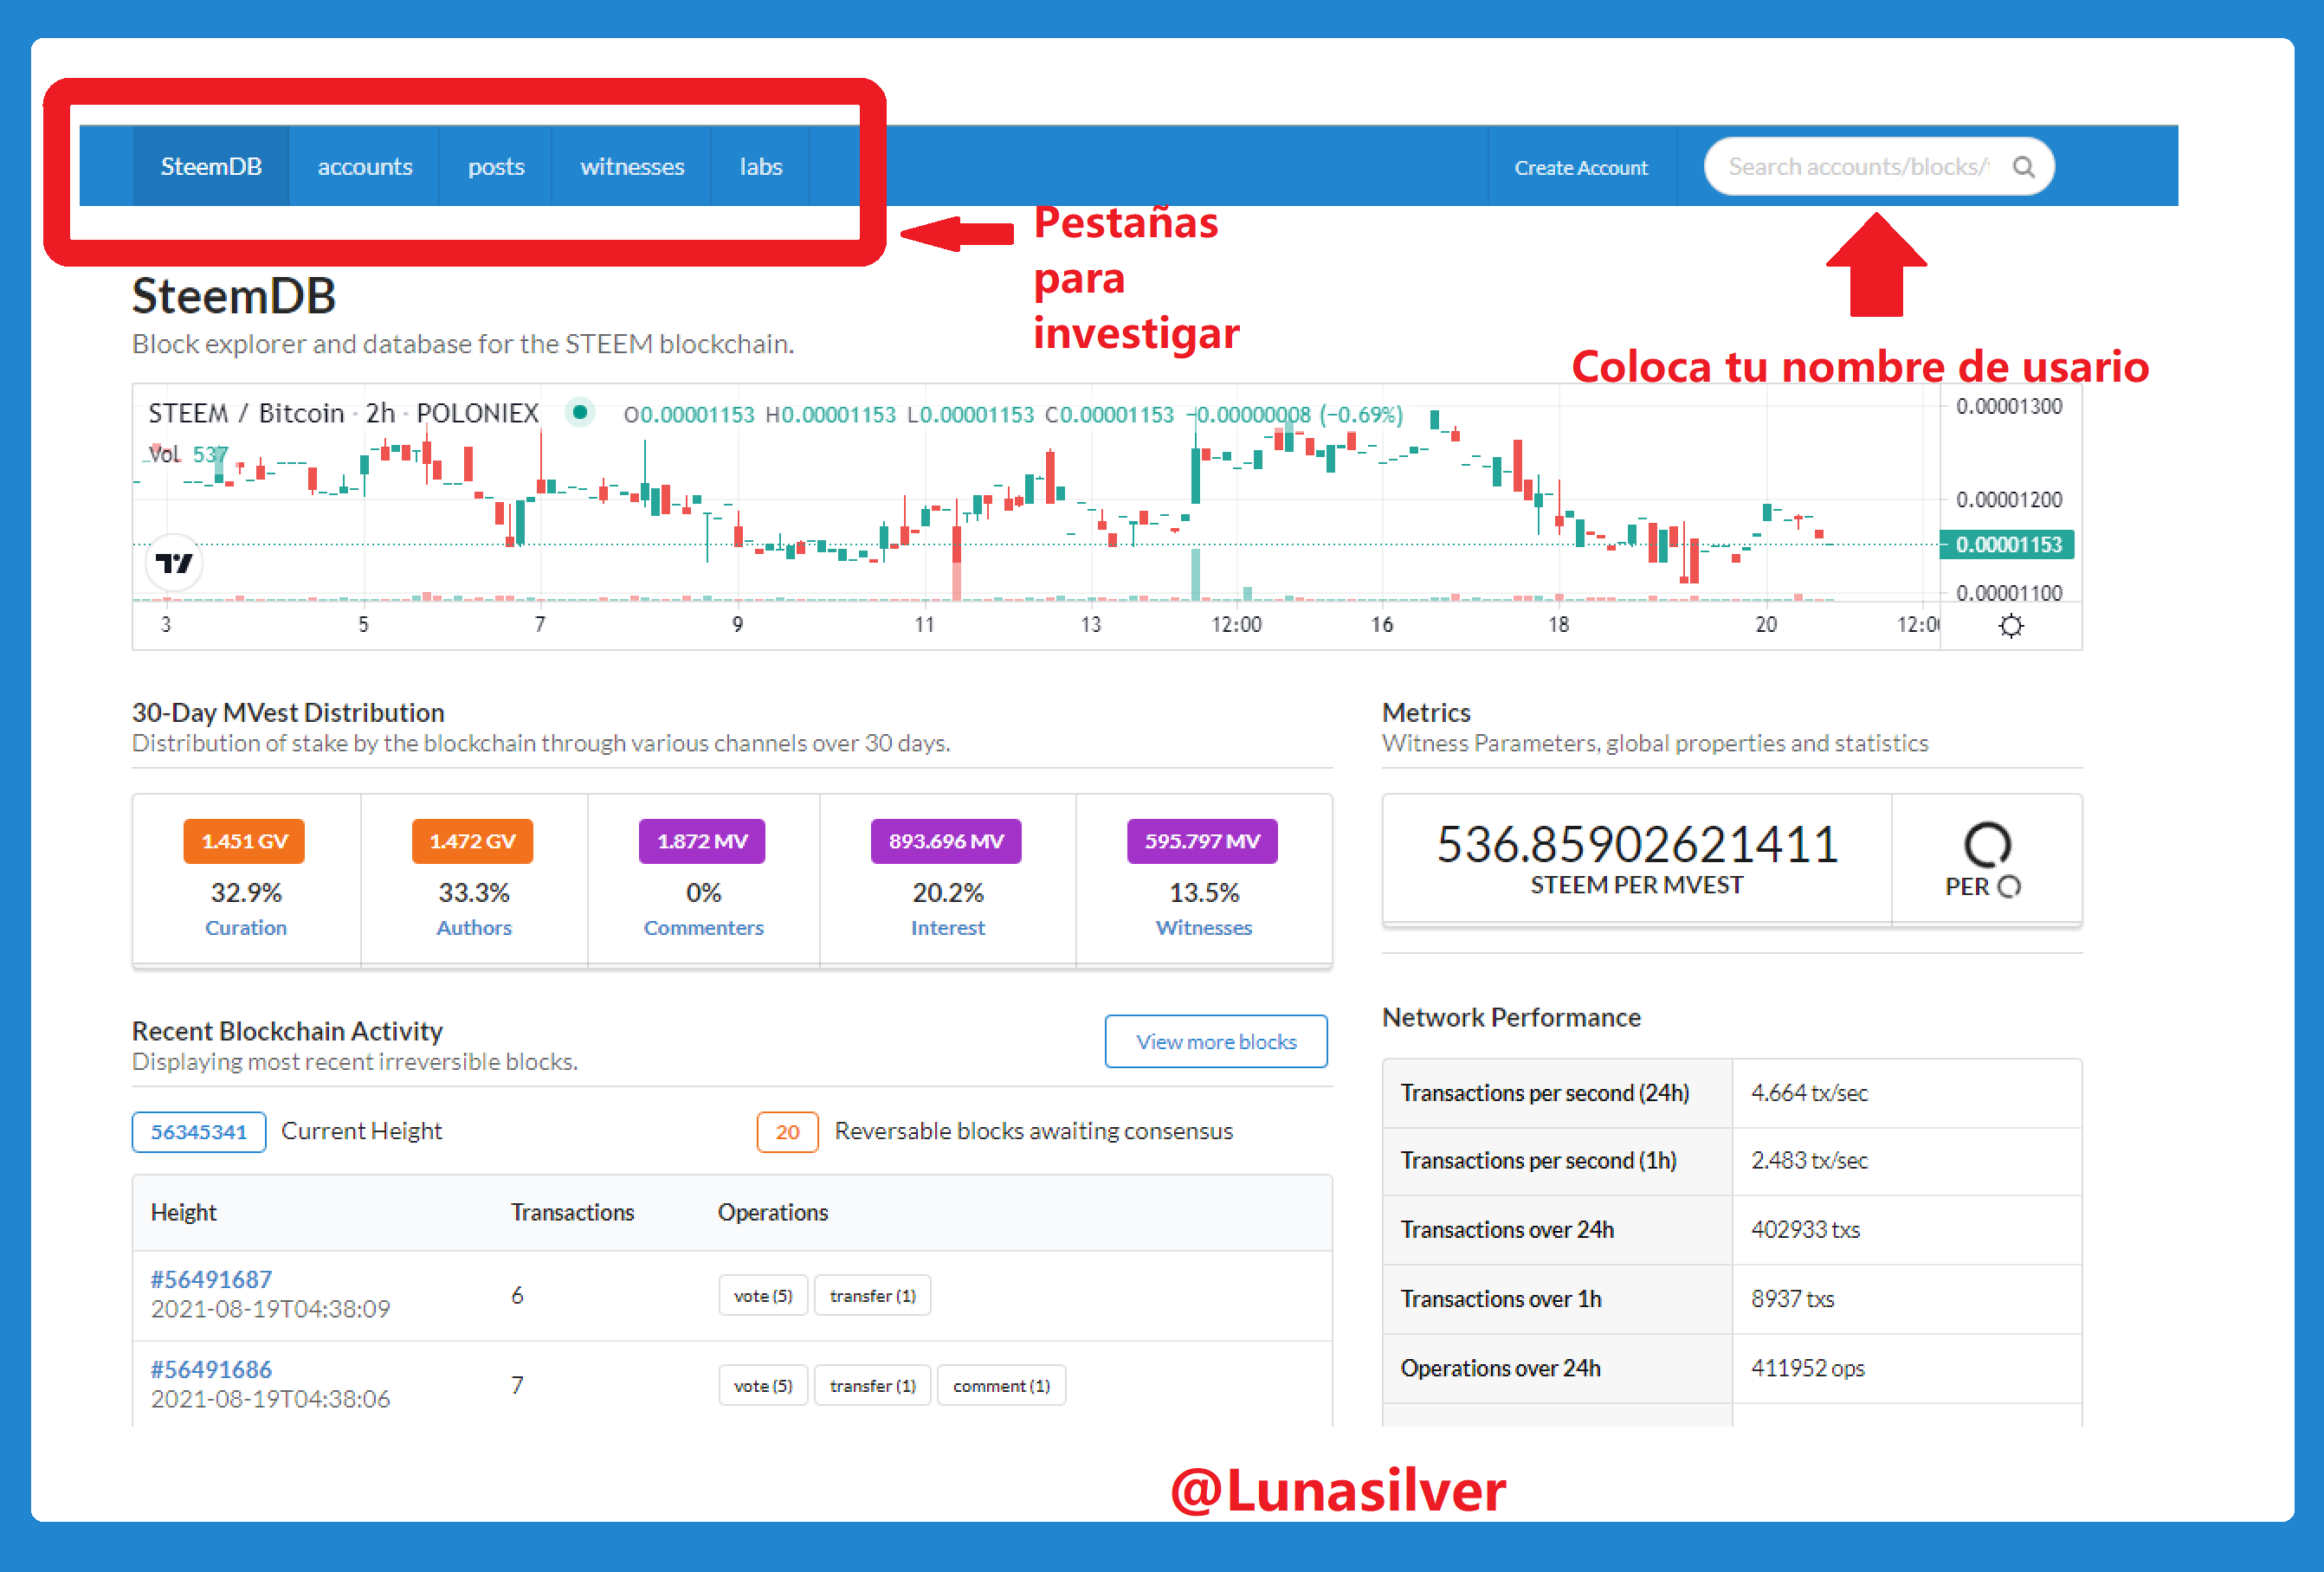The width and height of the screenshot is (2324, 1572).
Task: Click the Height column header
Action: (x=184, y=1212)
